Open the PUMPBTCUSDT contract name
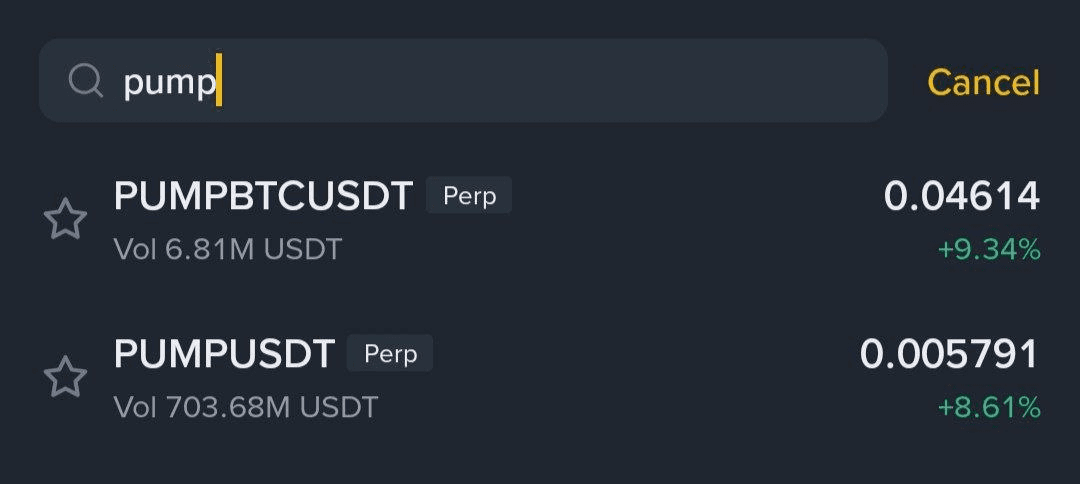 tap(264, 196)
